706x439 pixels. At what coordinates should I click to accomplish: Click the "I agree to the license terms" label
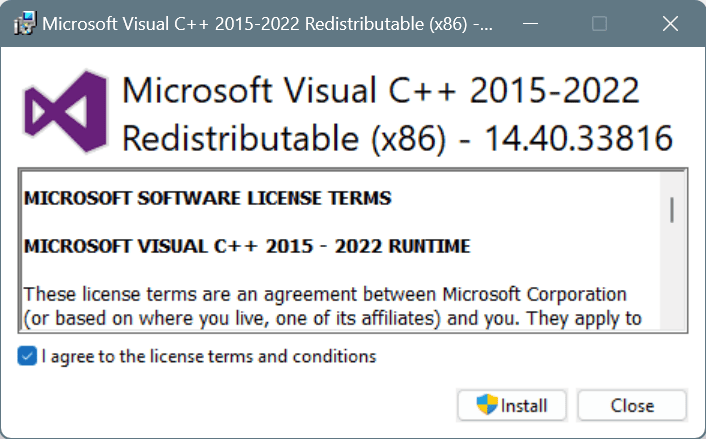pos(209,356)
